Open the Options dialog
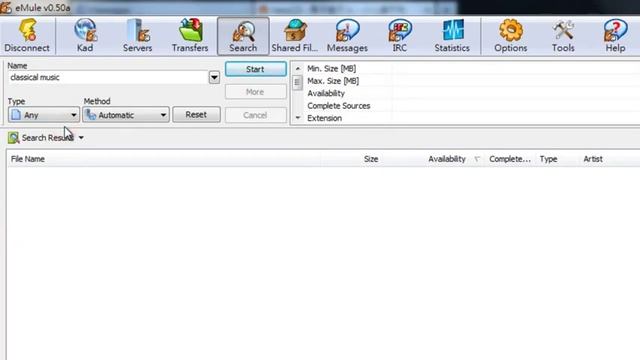 click(511, 36)
